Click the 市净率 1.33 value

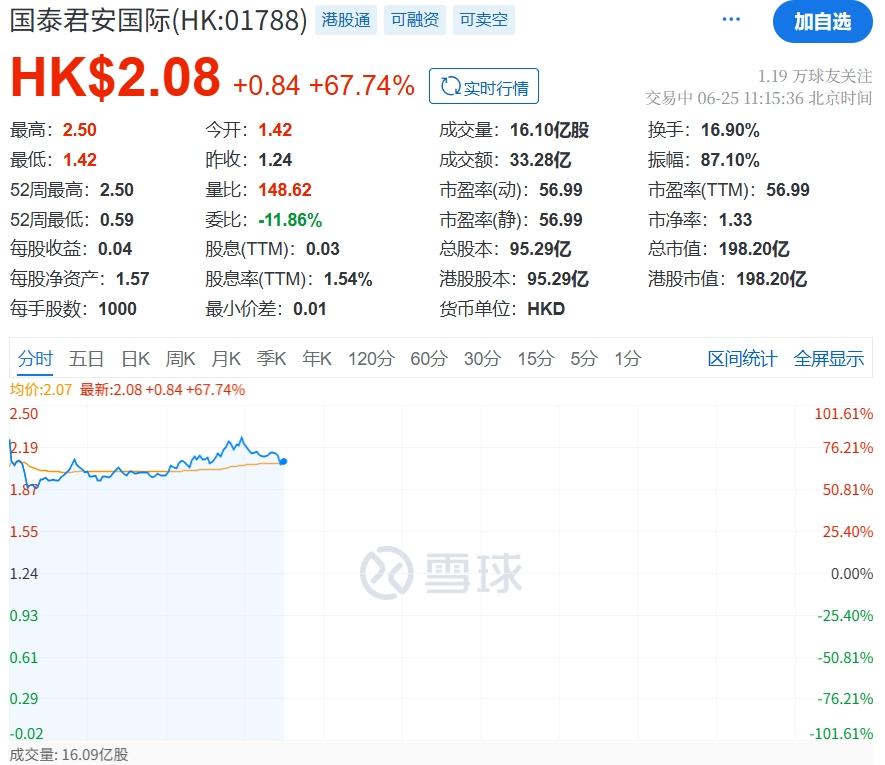[735, 220]
